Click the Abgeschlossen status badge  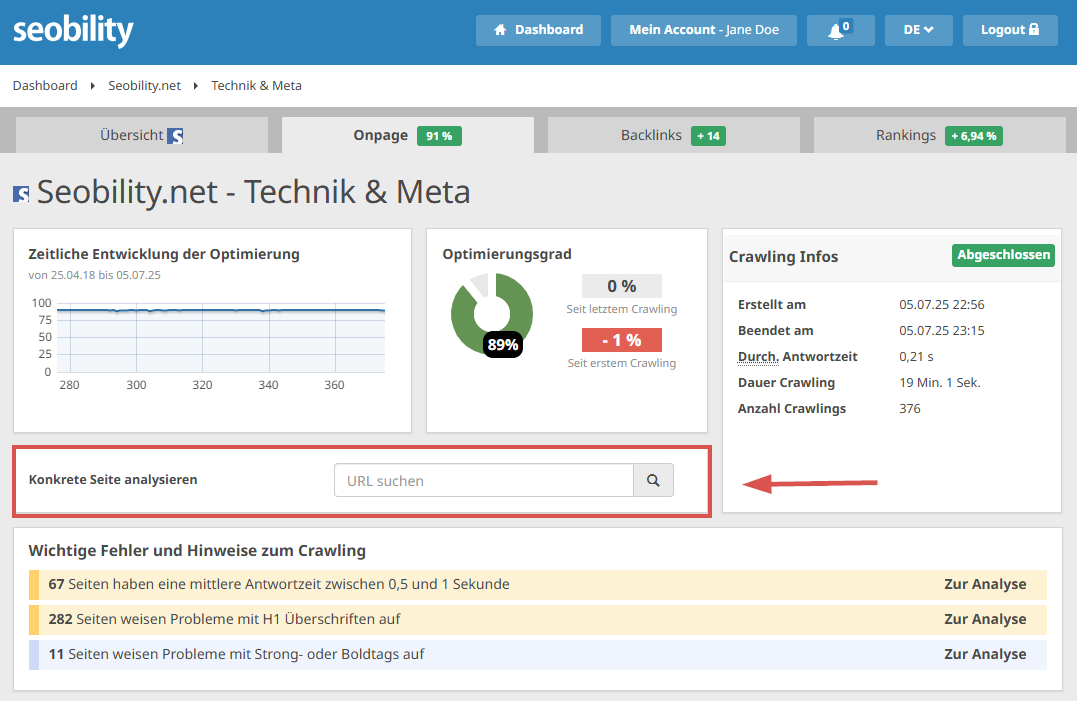coord(1003,255)
